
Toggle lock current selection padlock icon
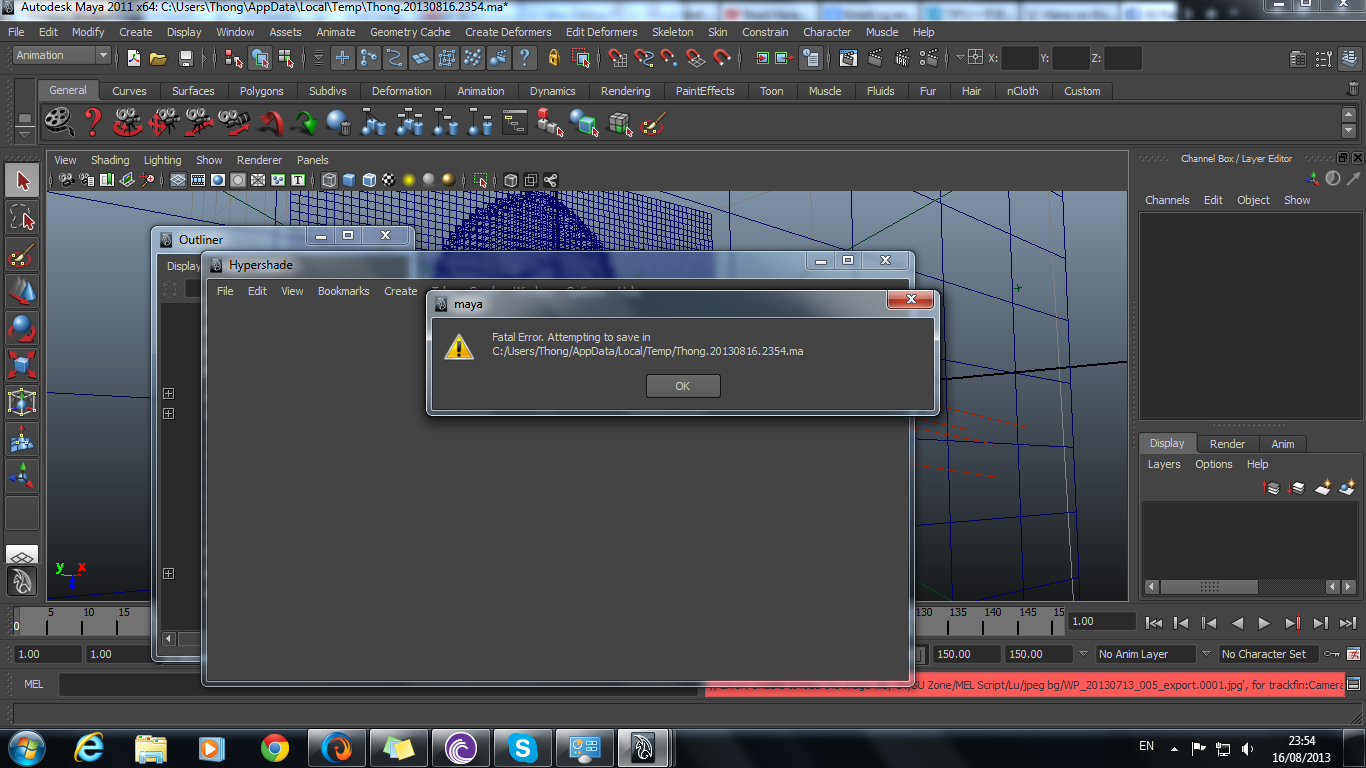pyautogui.click(x=554, y=58)
